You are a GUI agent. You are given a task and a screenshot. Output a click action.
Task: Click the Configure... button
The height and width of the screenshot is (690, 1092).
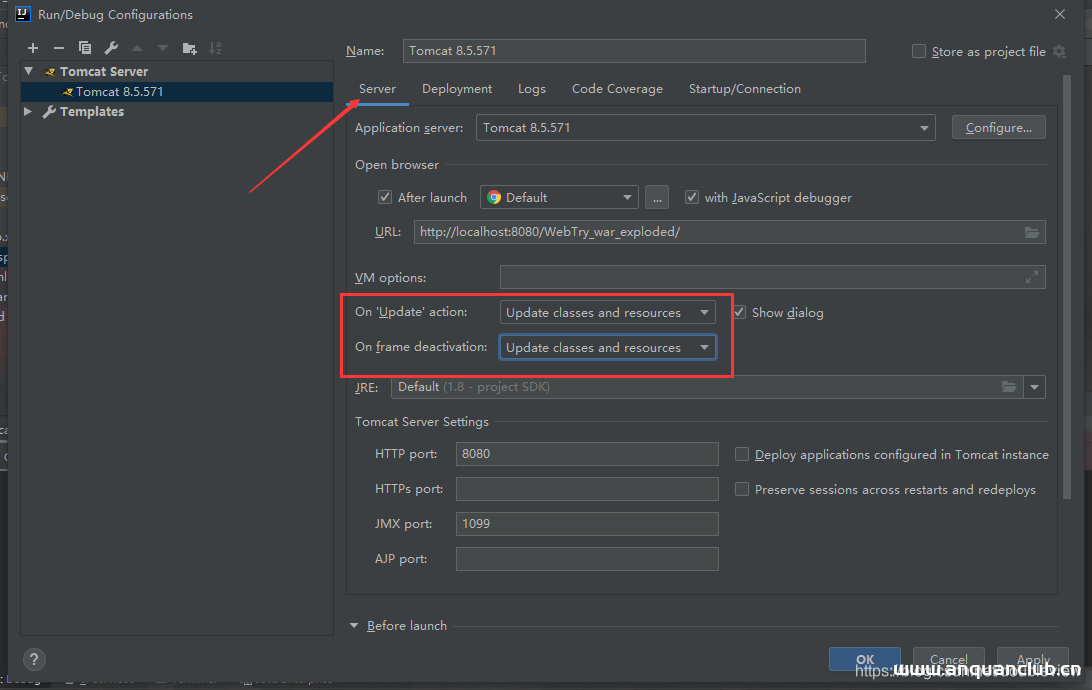[998, 128]
